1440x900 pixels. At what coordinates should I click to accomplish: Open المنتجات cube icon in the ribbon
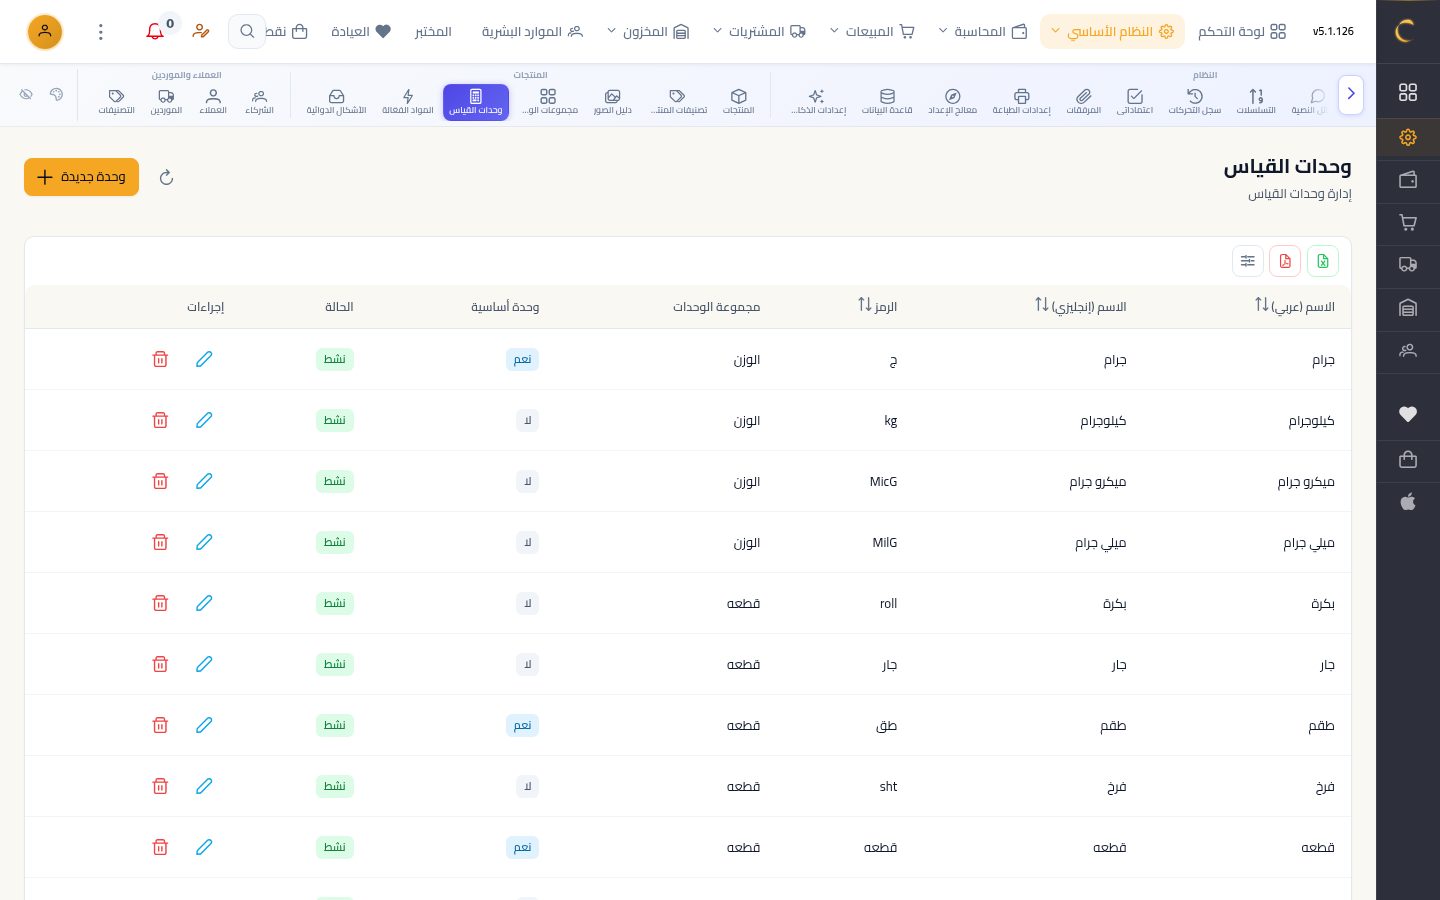pos(739,102)
